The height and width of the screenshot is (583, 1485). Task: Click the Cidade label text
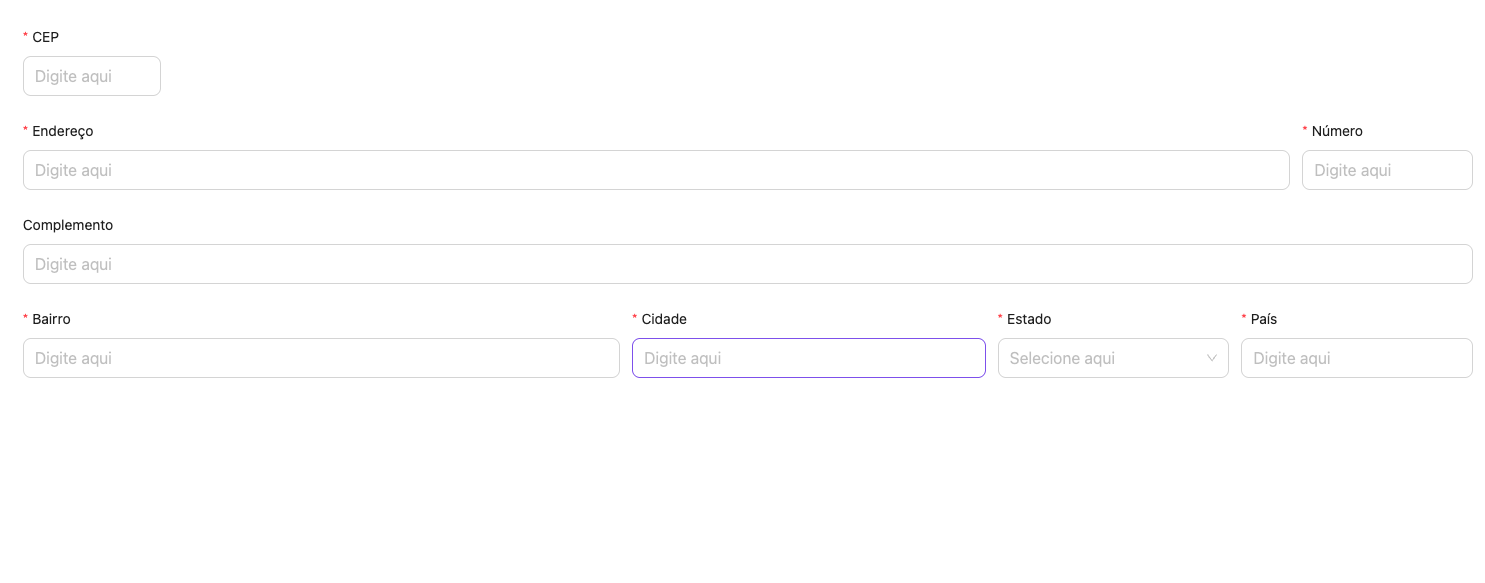[664, 319]
